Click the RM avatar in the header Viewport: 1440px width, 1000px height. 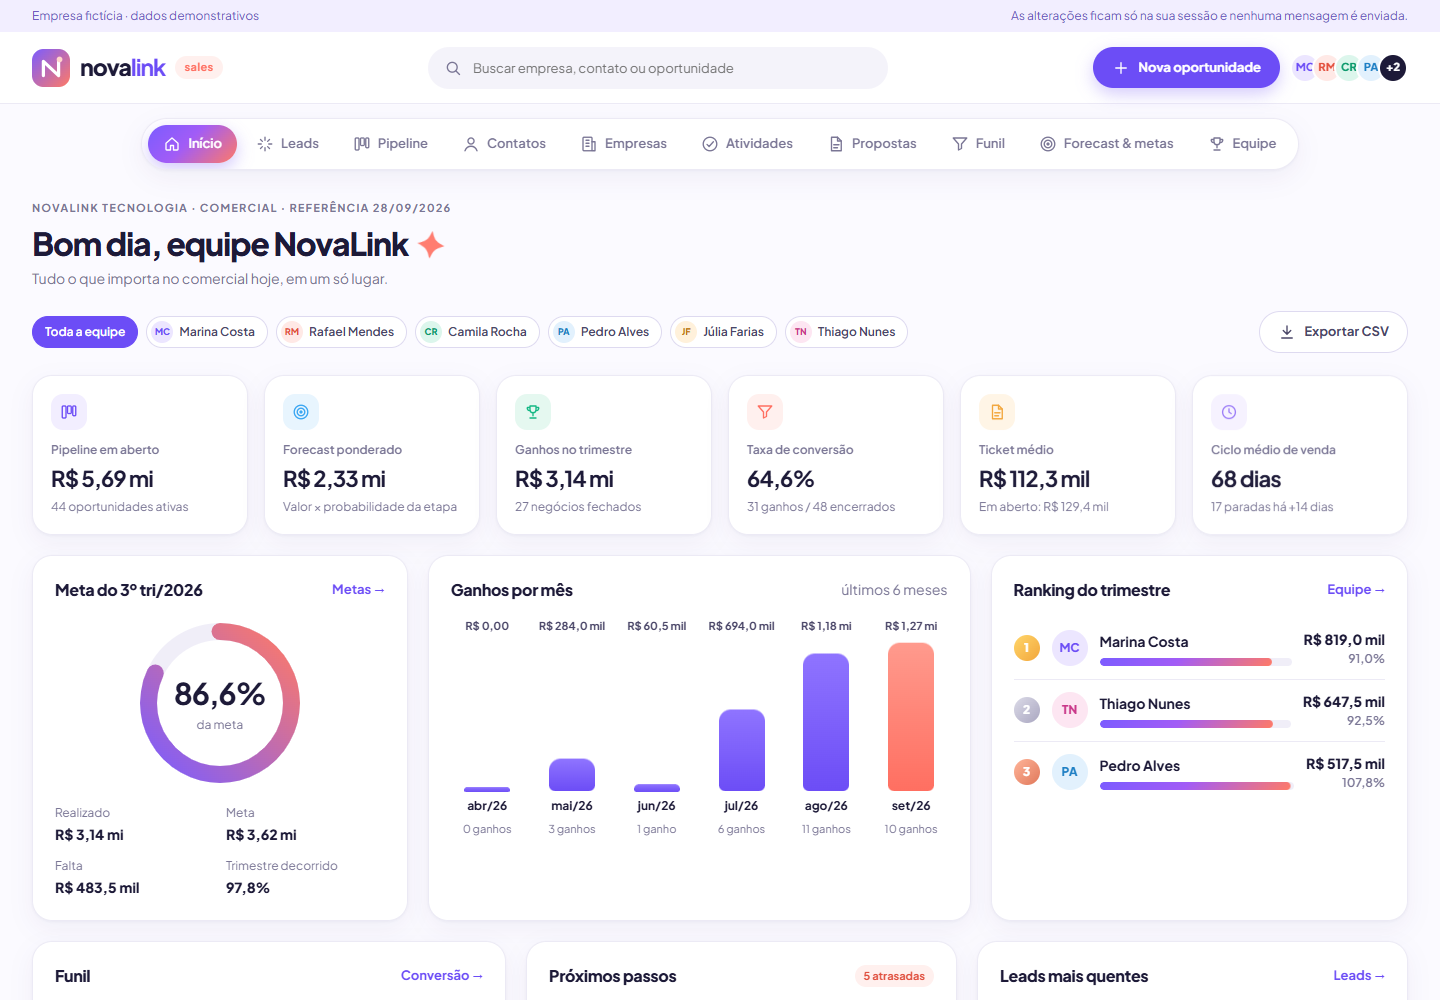coord(1326,68)
